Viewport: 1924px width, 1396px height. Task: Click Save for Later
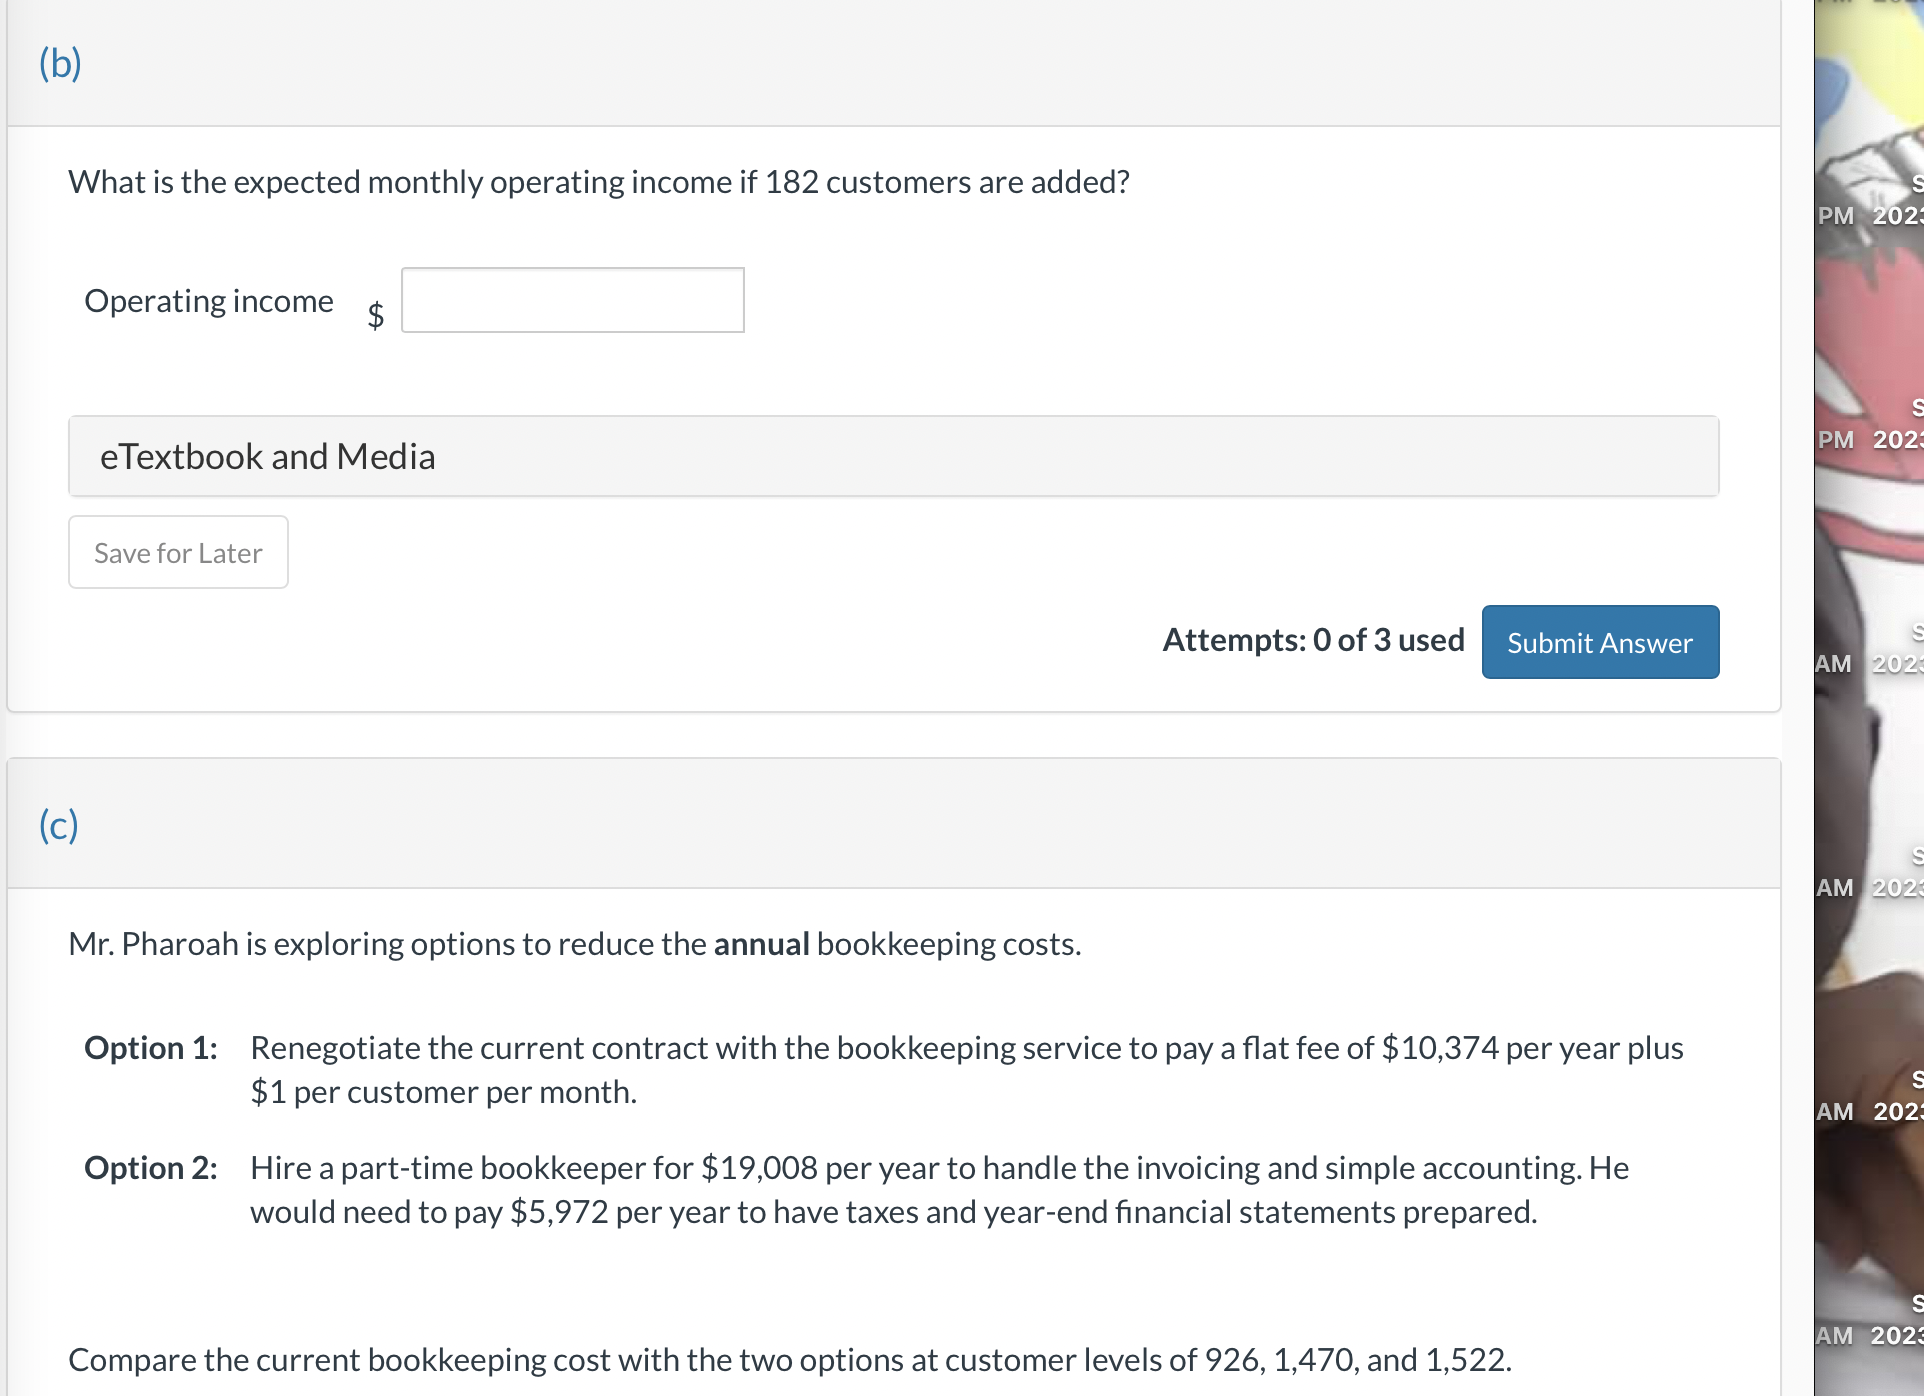(177, 551)
